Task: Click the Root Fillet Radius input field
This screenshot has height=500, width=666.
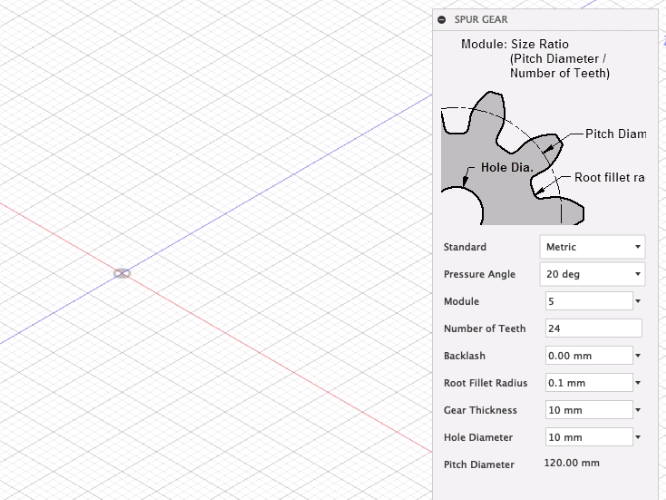Action: tap(589, 383)
